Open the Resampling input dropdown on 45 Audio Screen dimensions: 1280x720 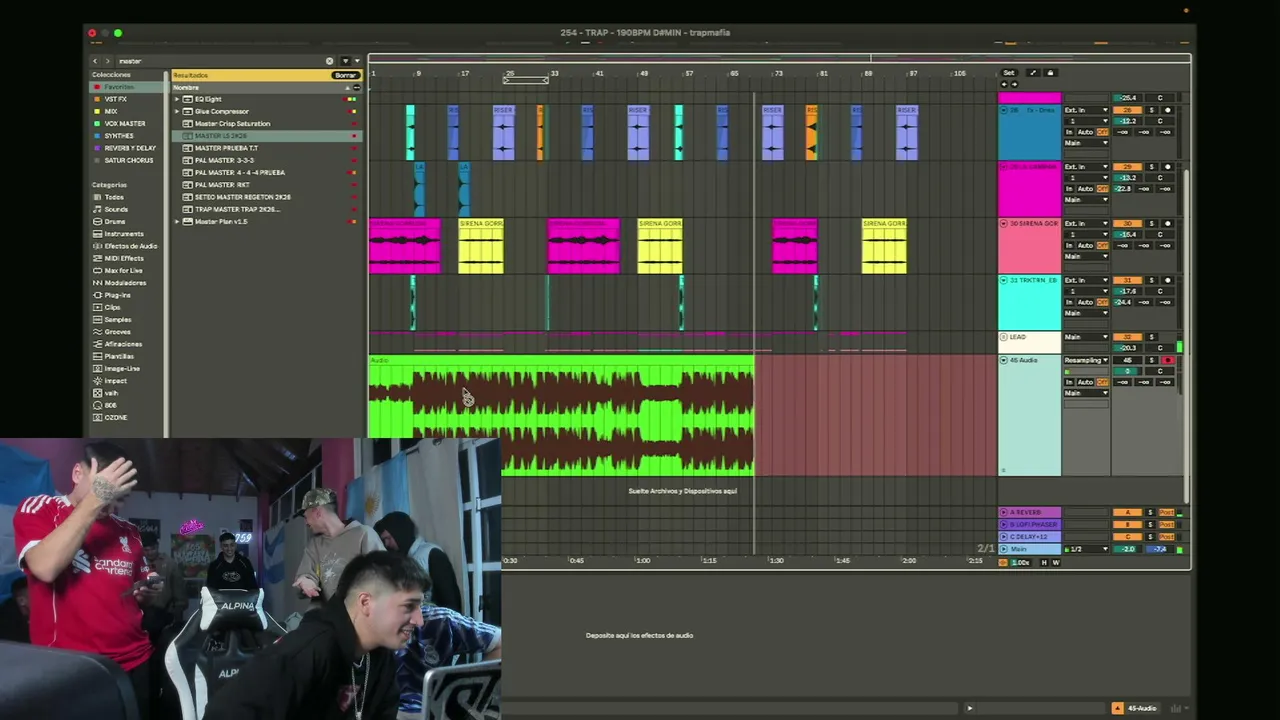[x=1086, y=360]
